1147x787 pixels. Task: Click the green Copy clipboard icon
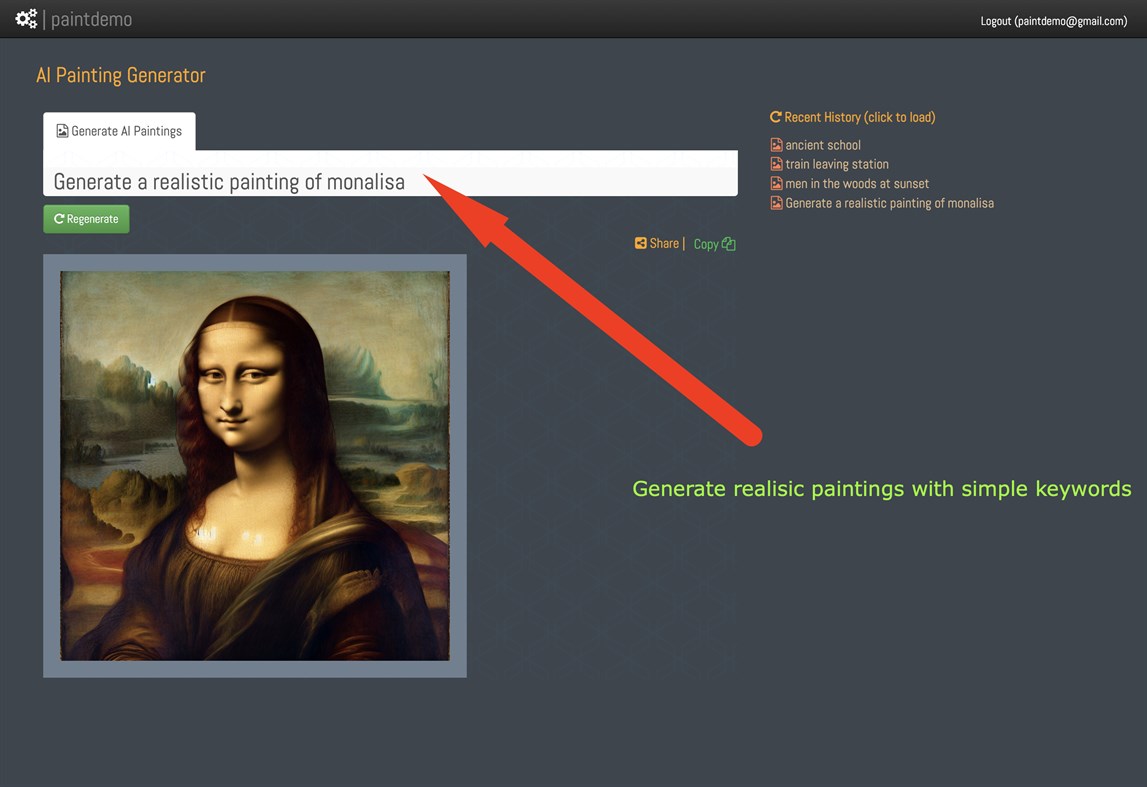click(x=731, y=242)
